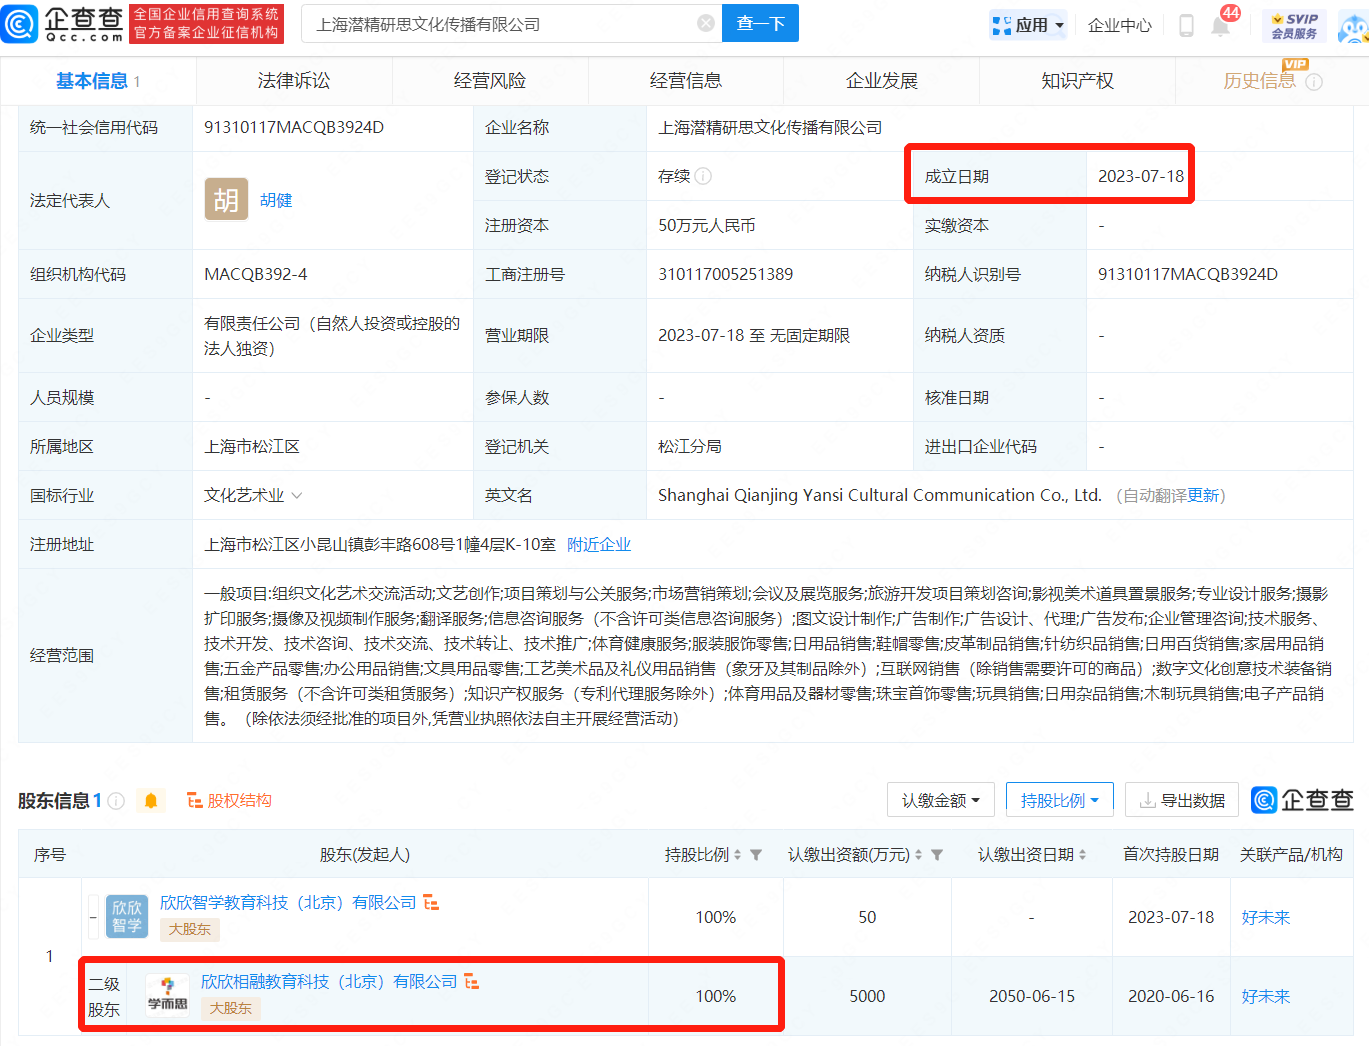Open legal representative 胡健 link
The height and width of the screenshot is (1046, 1369).
(x=276, y=200)
